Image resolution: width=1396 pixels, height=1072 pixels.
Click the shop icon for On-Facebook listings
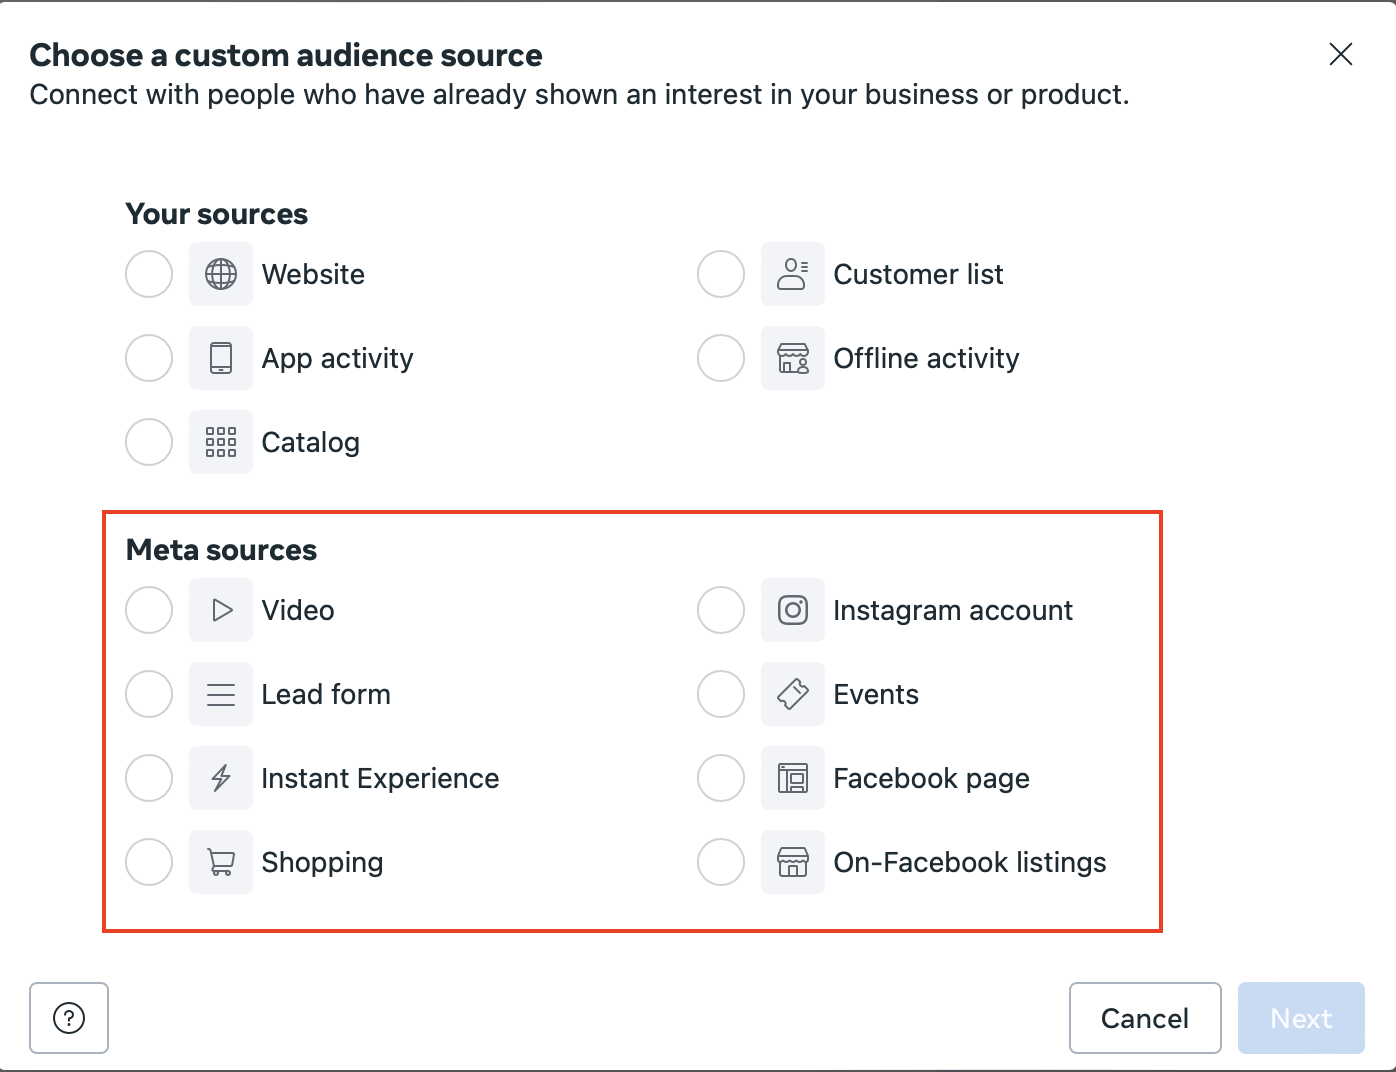pyautogui.click(x=793, y=862)
